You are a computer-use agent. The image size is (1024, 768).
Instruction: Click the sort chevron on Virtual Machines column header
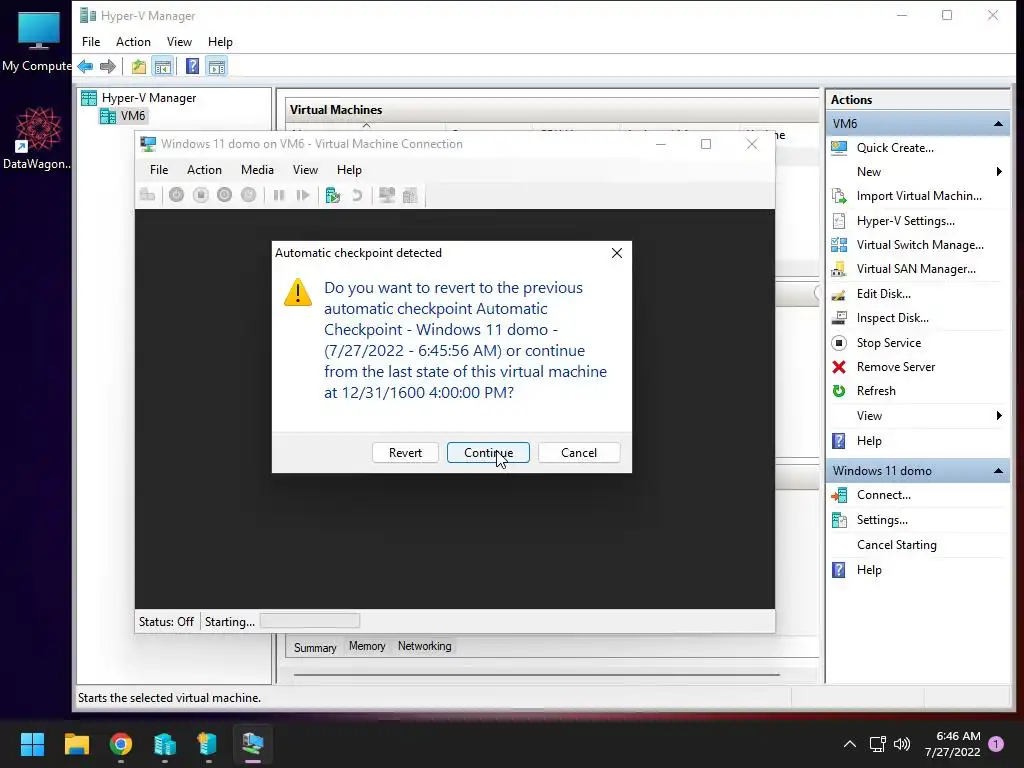366,125
